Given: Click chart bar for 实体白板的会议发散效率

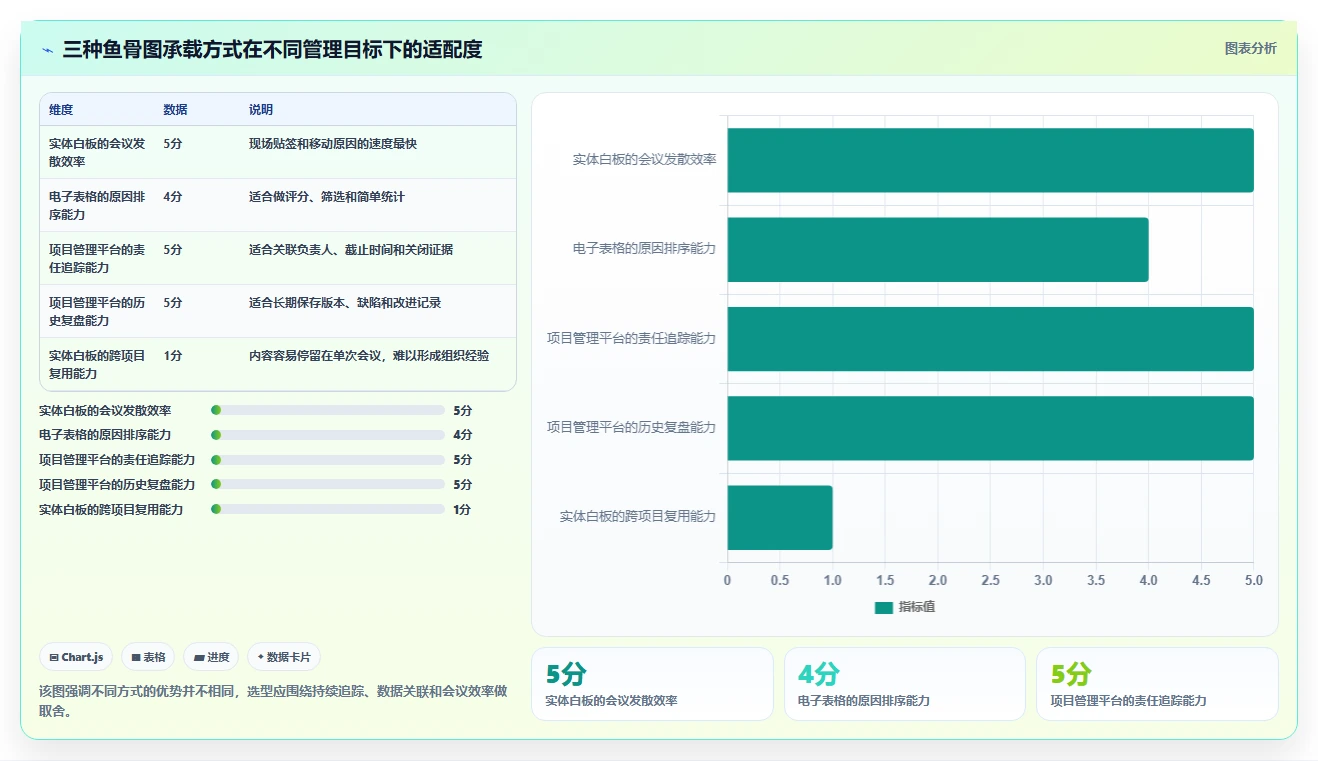Looking at the screenshot, I should click(990, 160).
